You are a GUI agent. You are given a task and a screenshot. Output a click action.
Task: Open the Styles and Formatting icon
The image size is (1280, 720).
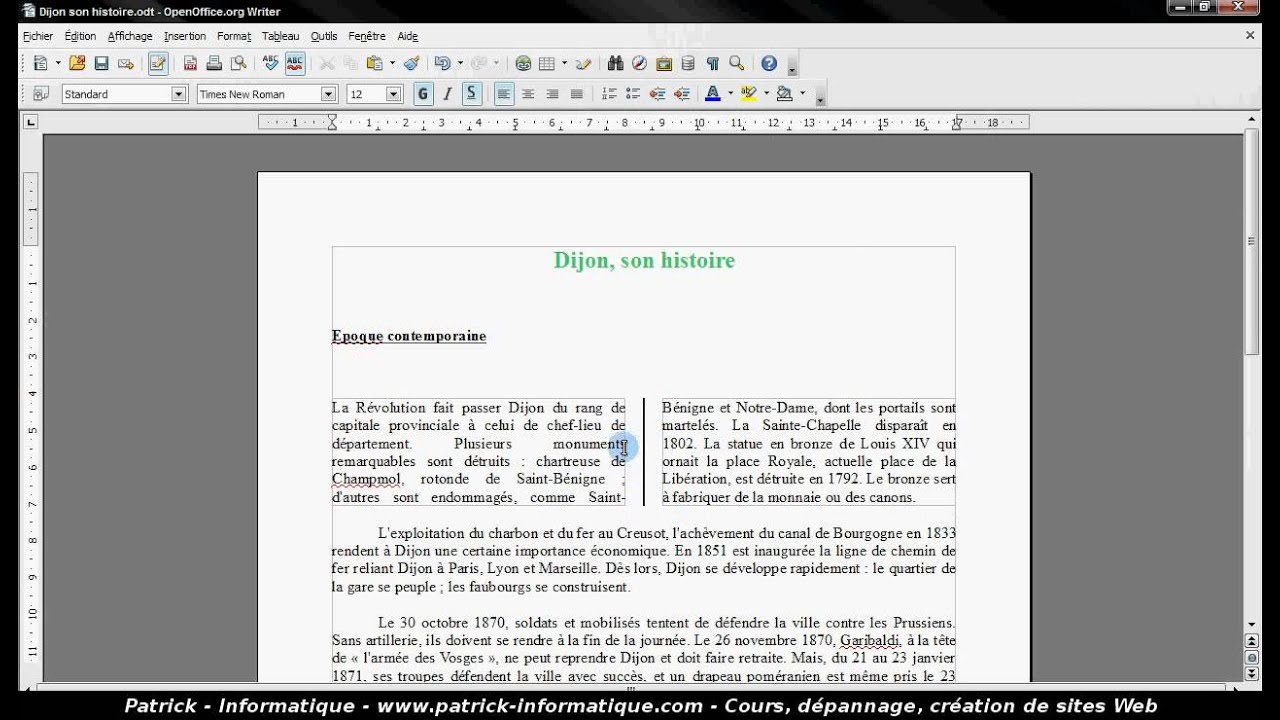click(x=41, y=94)
